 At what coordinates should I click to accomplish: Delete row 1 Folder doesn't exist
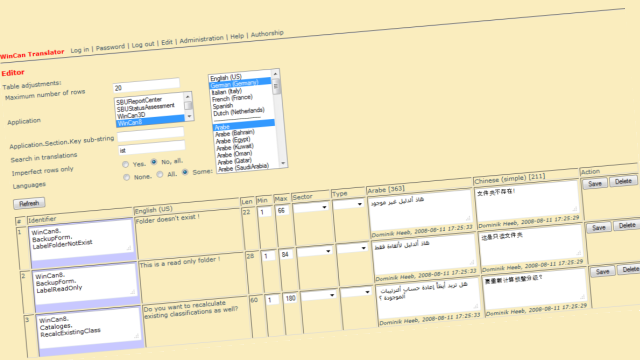tap(623, 181)
